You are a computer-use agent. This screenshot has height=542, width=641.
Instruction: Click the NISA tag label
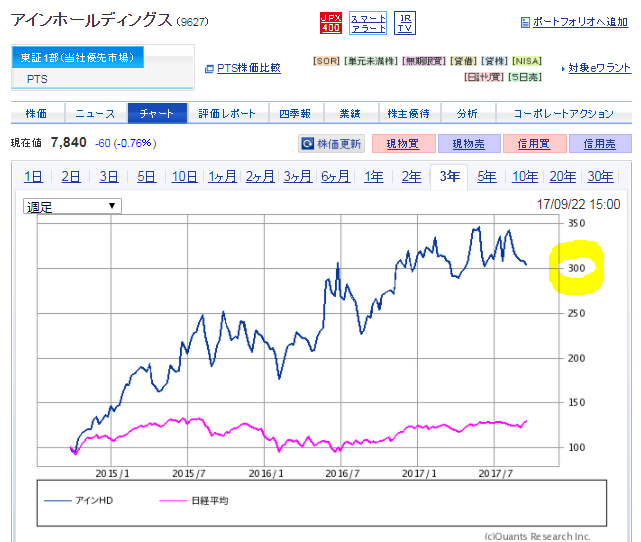point(527,61)
